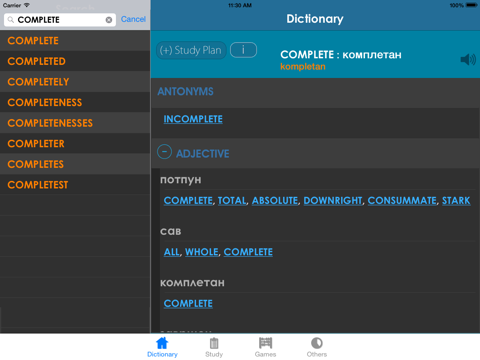Open the info button next to Study Plan
Screen dimensions: 480x360
click(243, 50)
